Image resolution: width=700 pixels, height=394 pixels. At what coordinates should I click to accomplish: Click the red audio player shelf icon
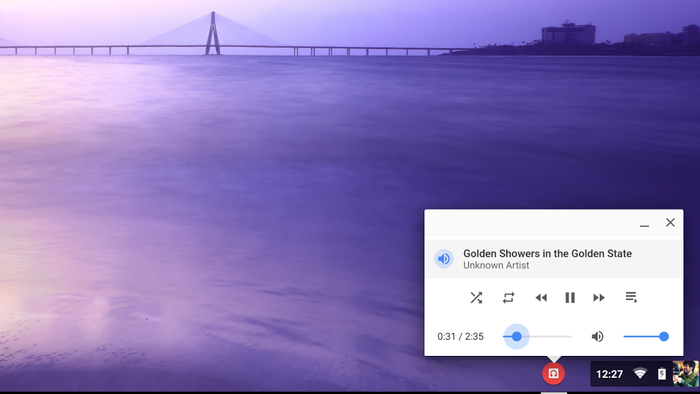pos(554,373)
